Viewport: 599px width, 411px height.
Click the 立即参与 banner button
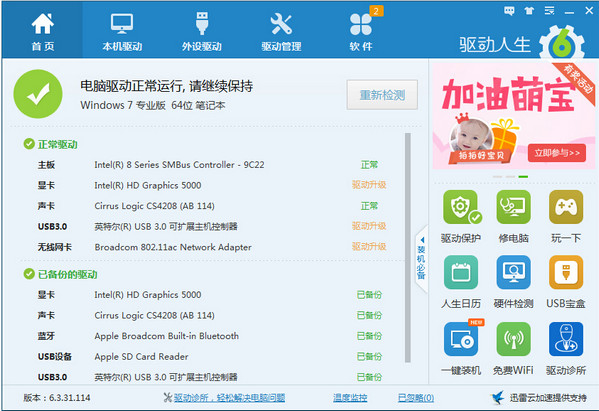pyautogui.click(x=557, y=153)
